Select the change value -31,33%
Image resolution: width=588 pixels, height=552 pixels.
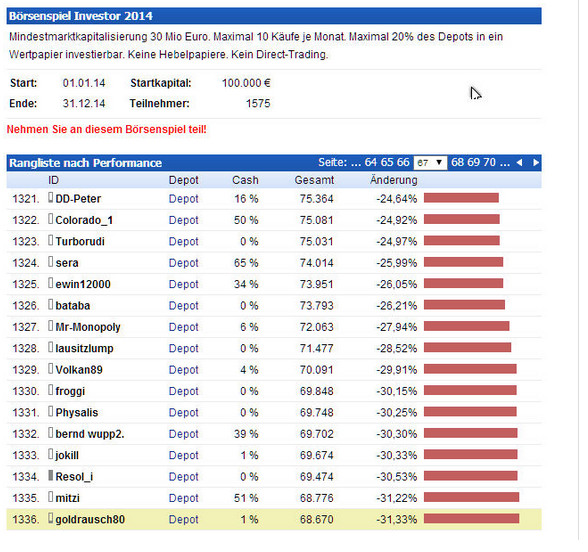click(397, 519)
